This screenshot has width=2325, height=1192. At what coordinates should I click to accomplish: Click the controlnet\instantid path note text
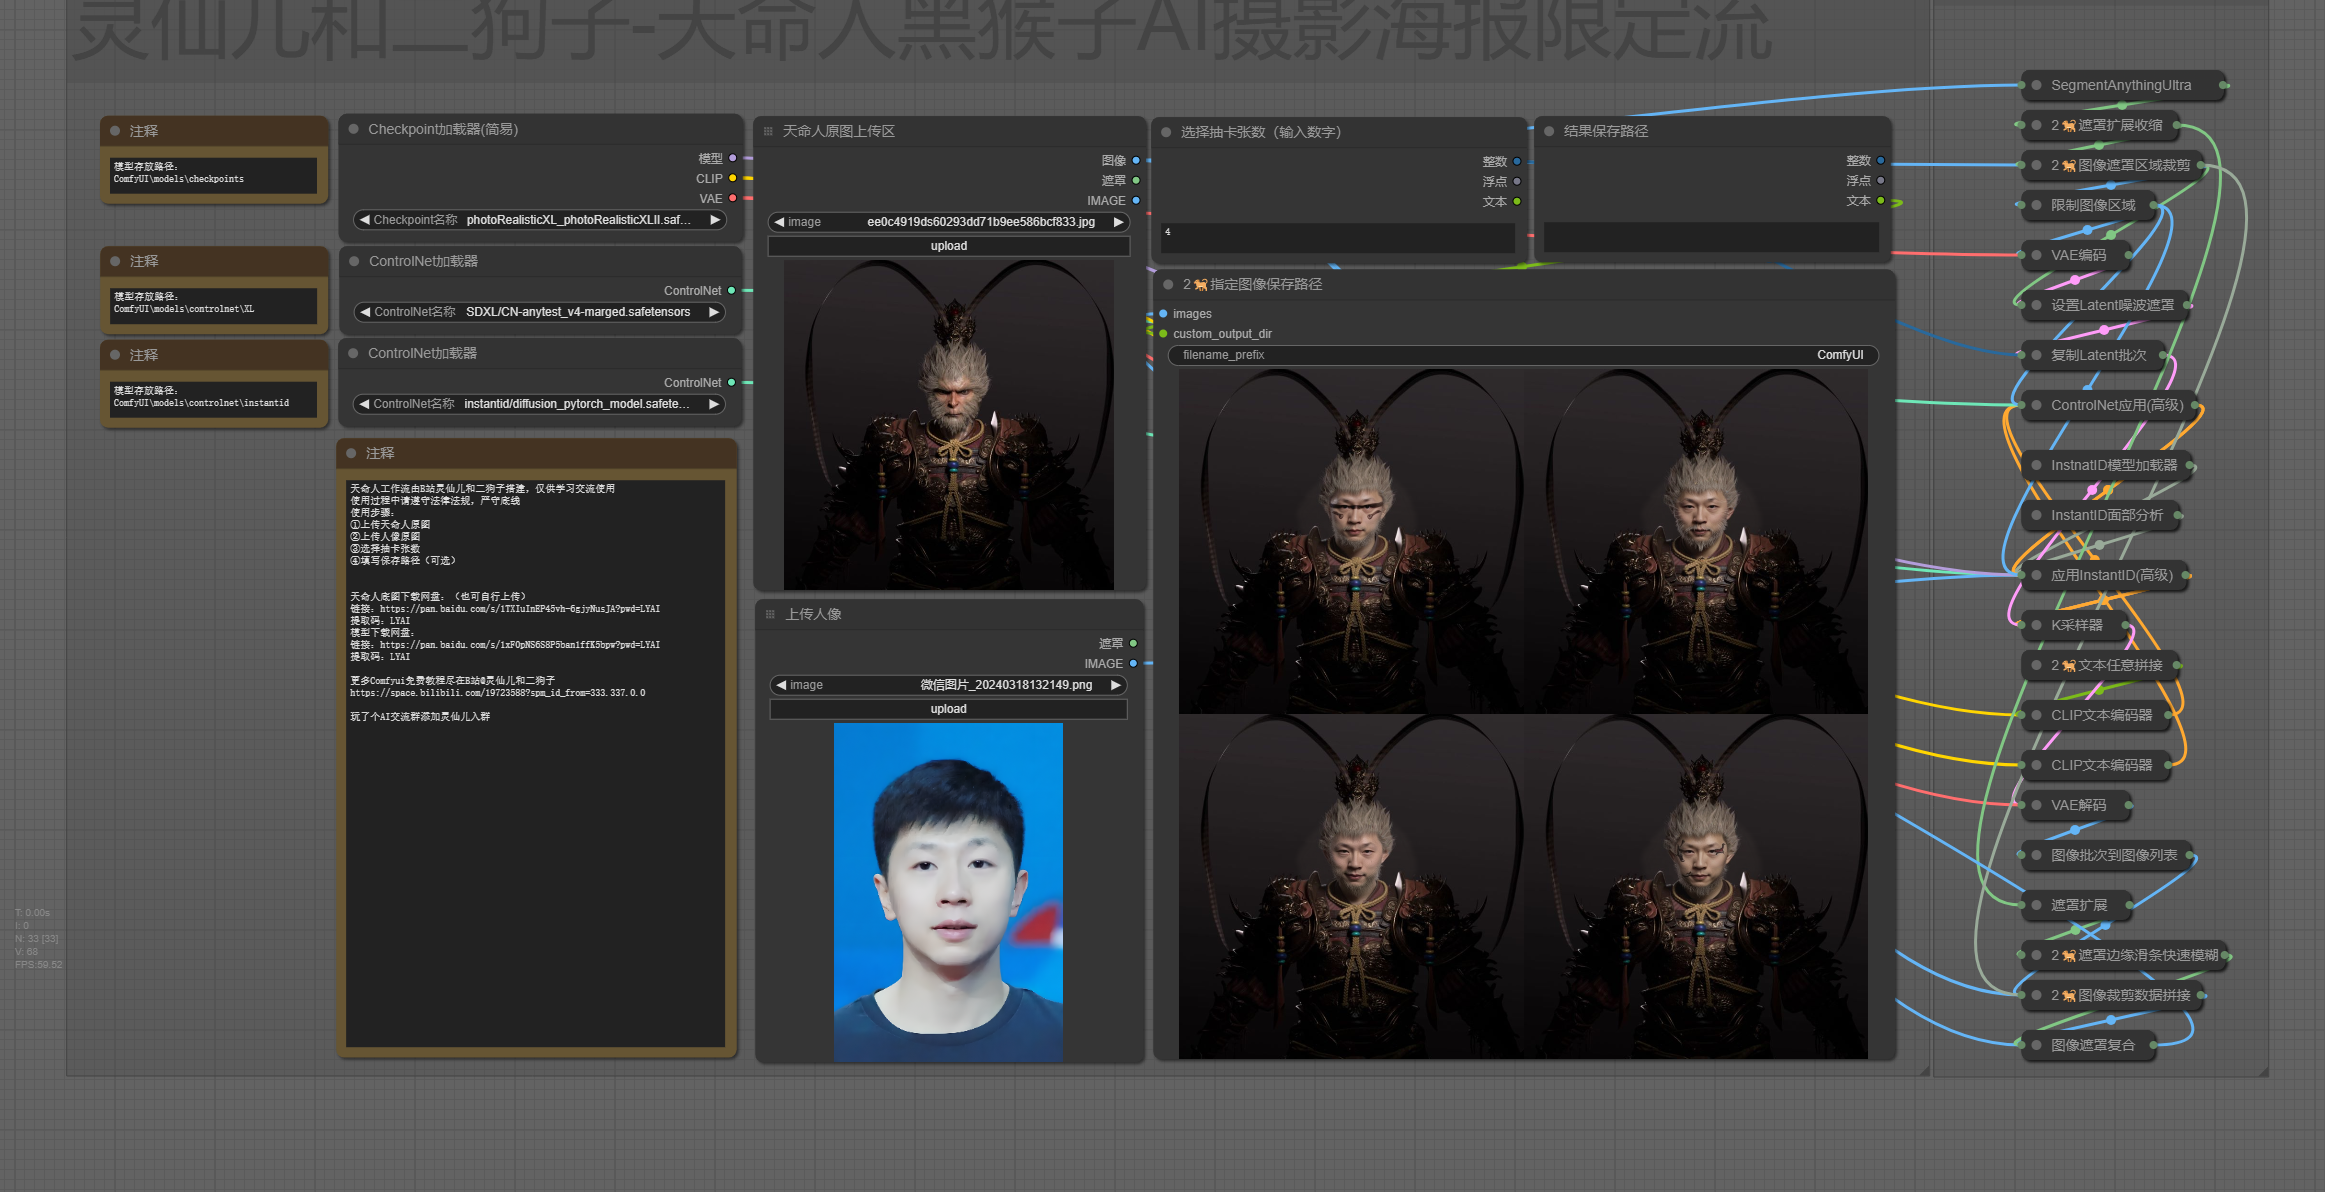point(213,397)
